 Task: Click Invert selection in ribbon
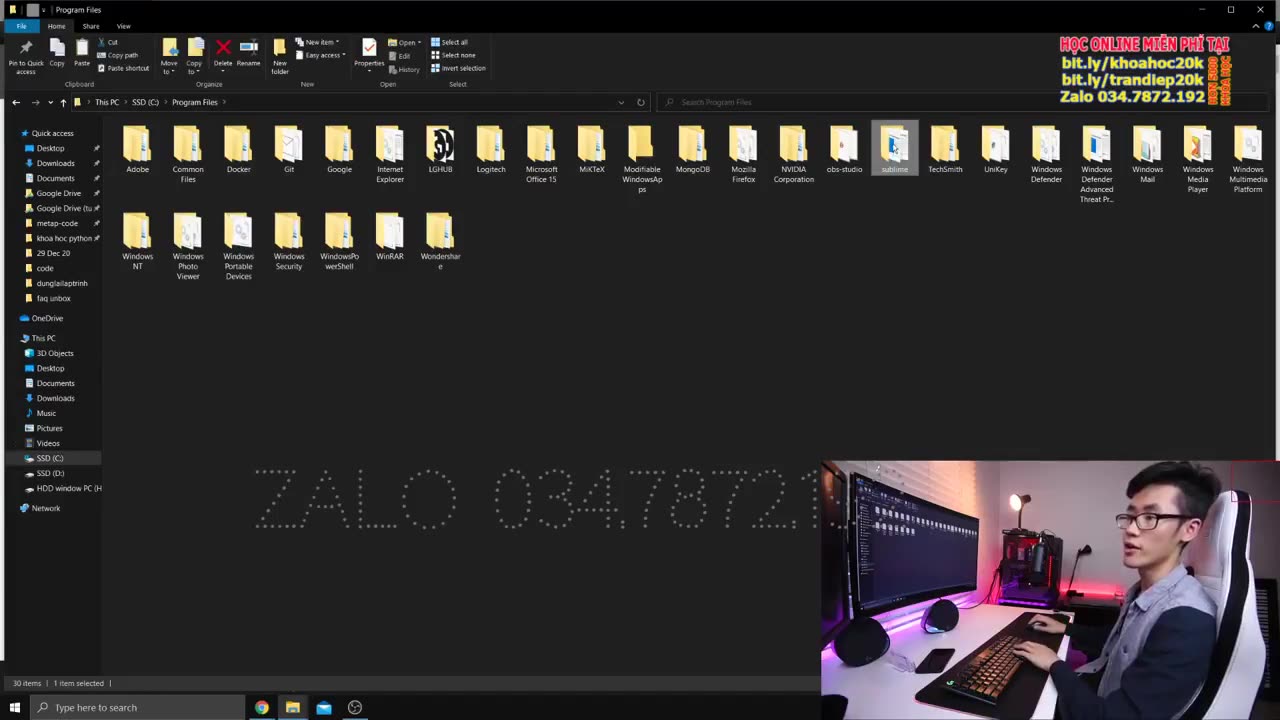pyautogui.click(x=458, y=68)
